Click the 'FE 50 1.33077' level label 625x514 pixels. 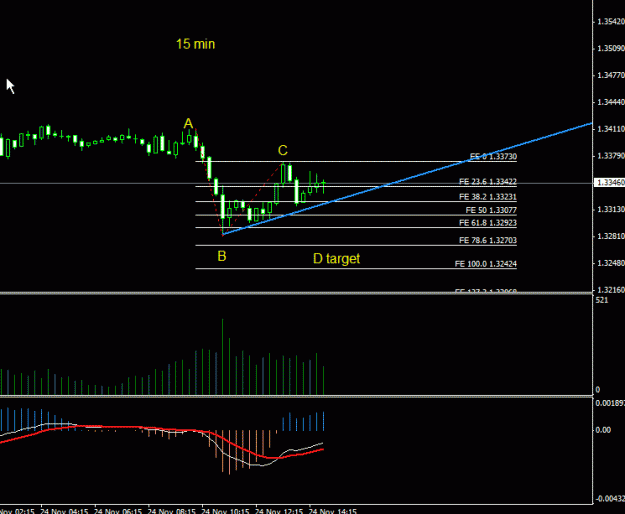tap(491, 210)
